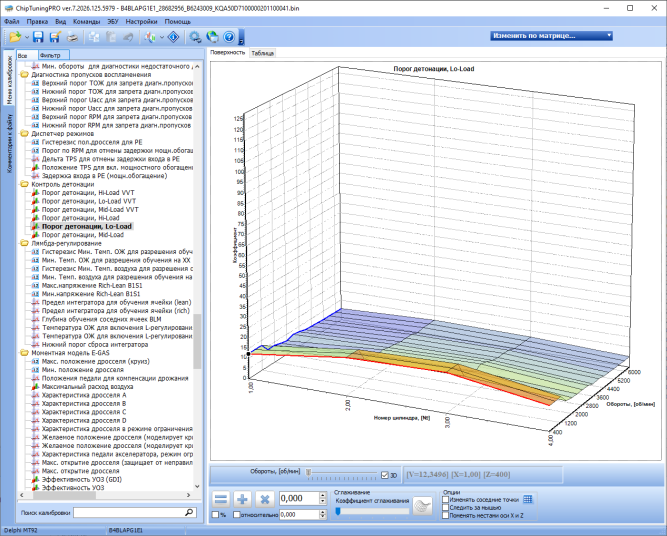Click the compare charts icon in toolbar

(x=150, y=37)
